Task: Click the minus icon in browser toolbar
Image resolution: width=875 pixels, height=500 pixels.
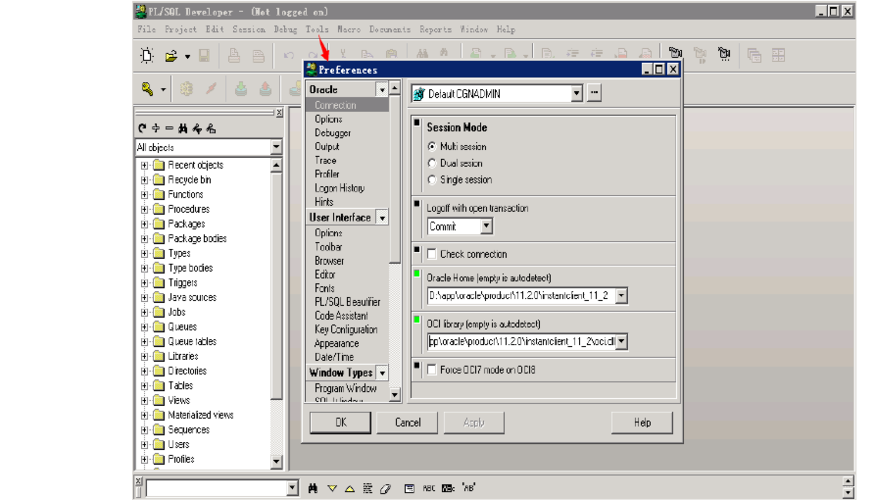Action: pyautogui.click(x=169, y=128)
